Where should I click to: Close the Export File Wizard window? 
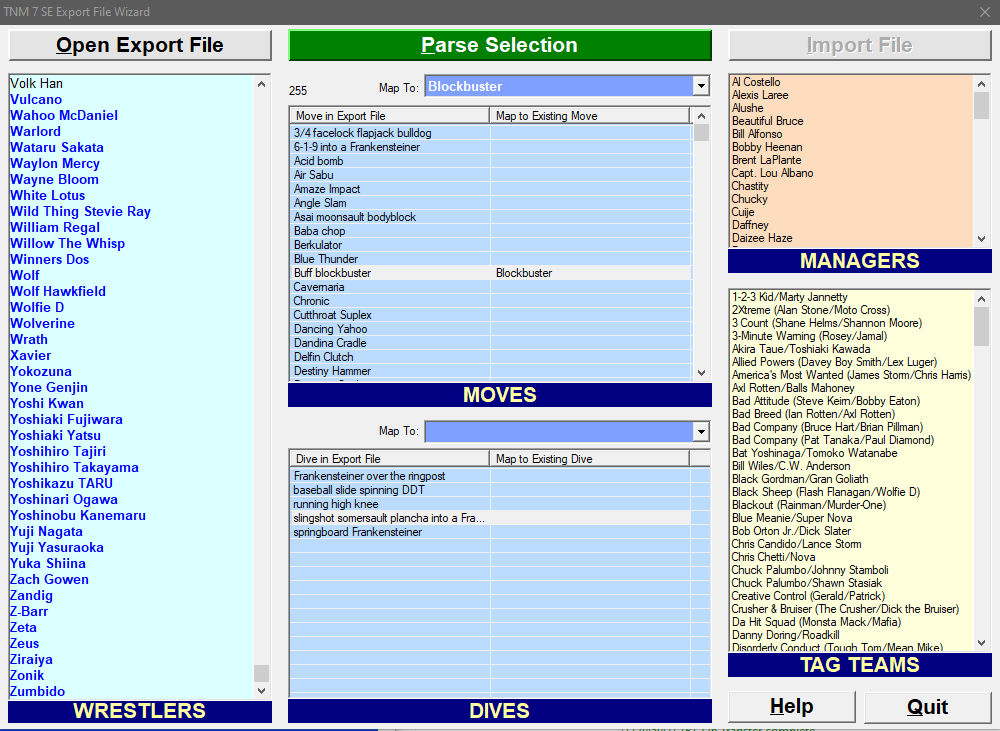click(984, 12)
